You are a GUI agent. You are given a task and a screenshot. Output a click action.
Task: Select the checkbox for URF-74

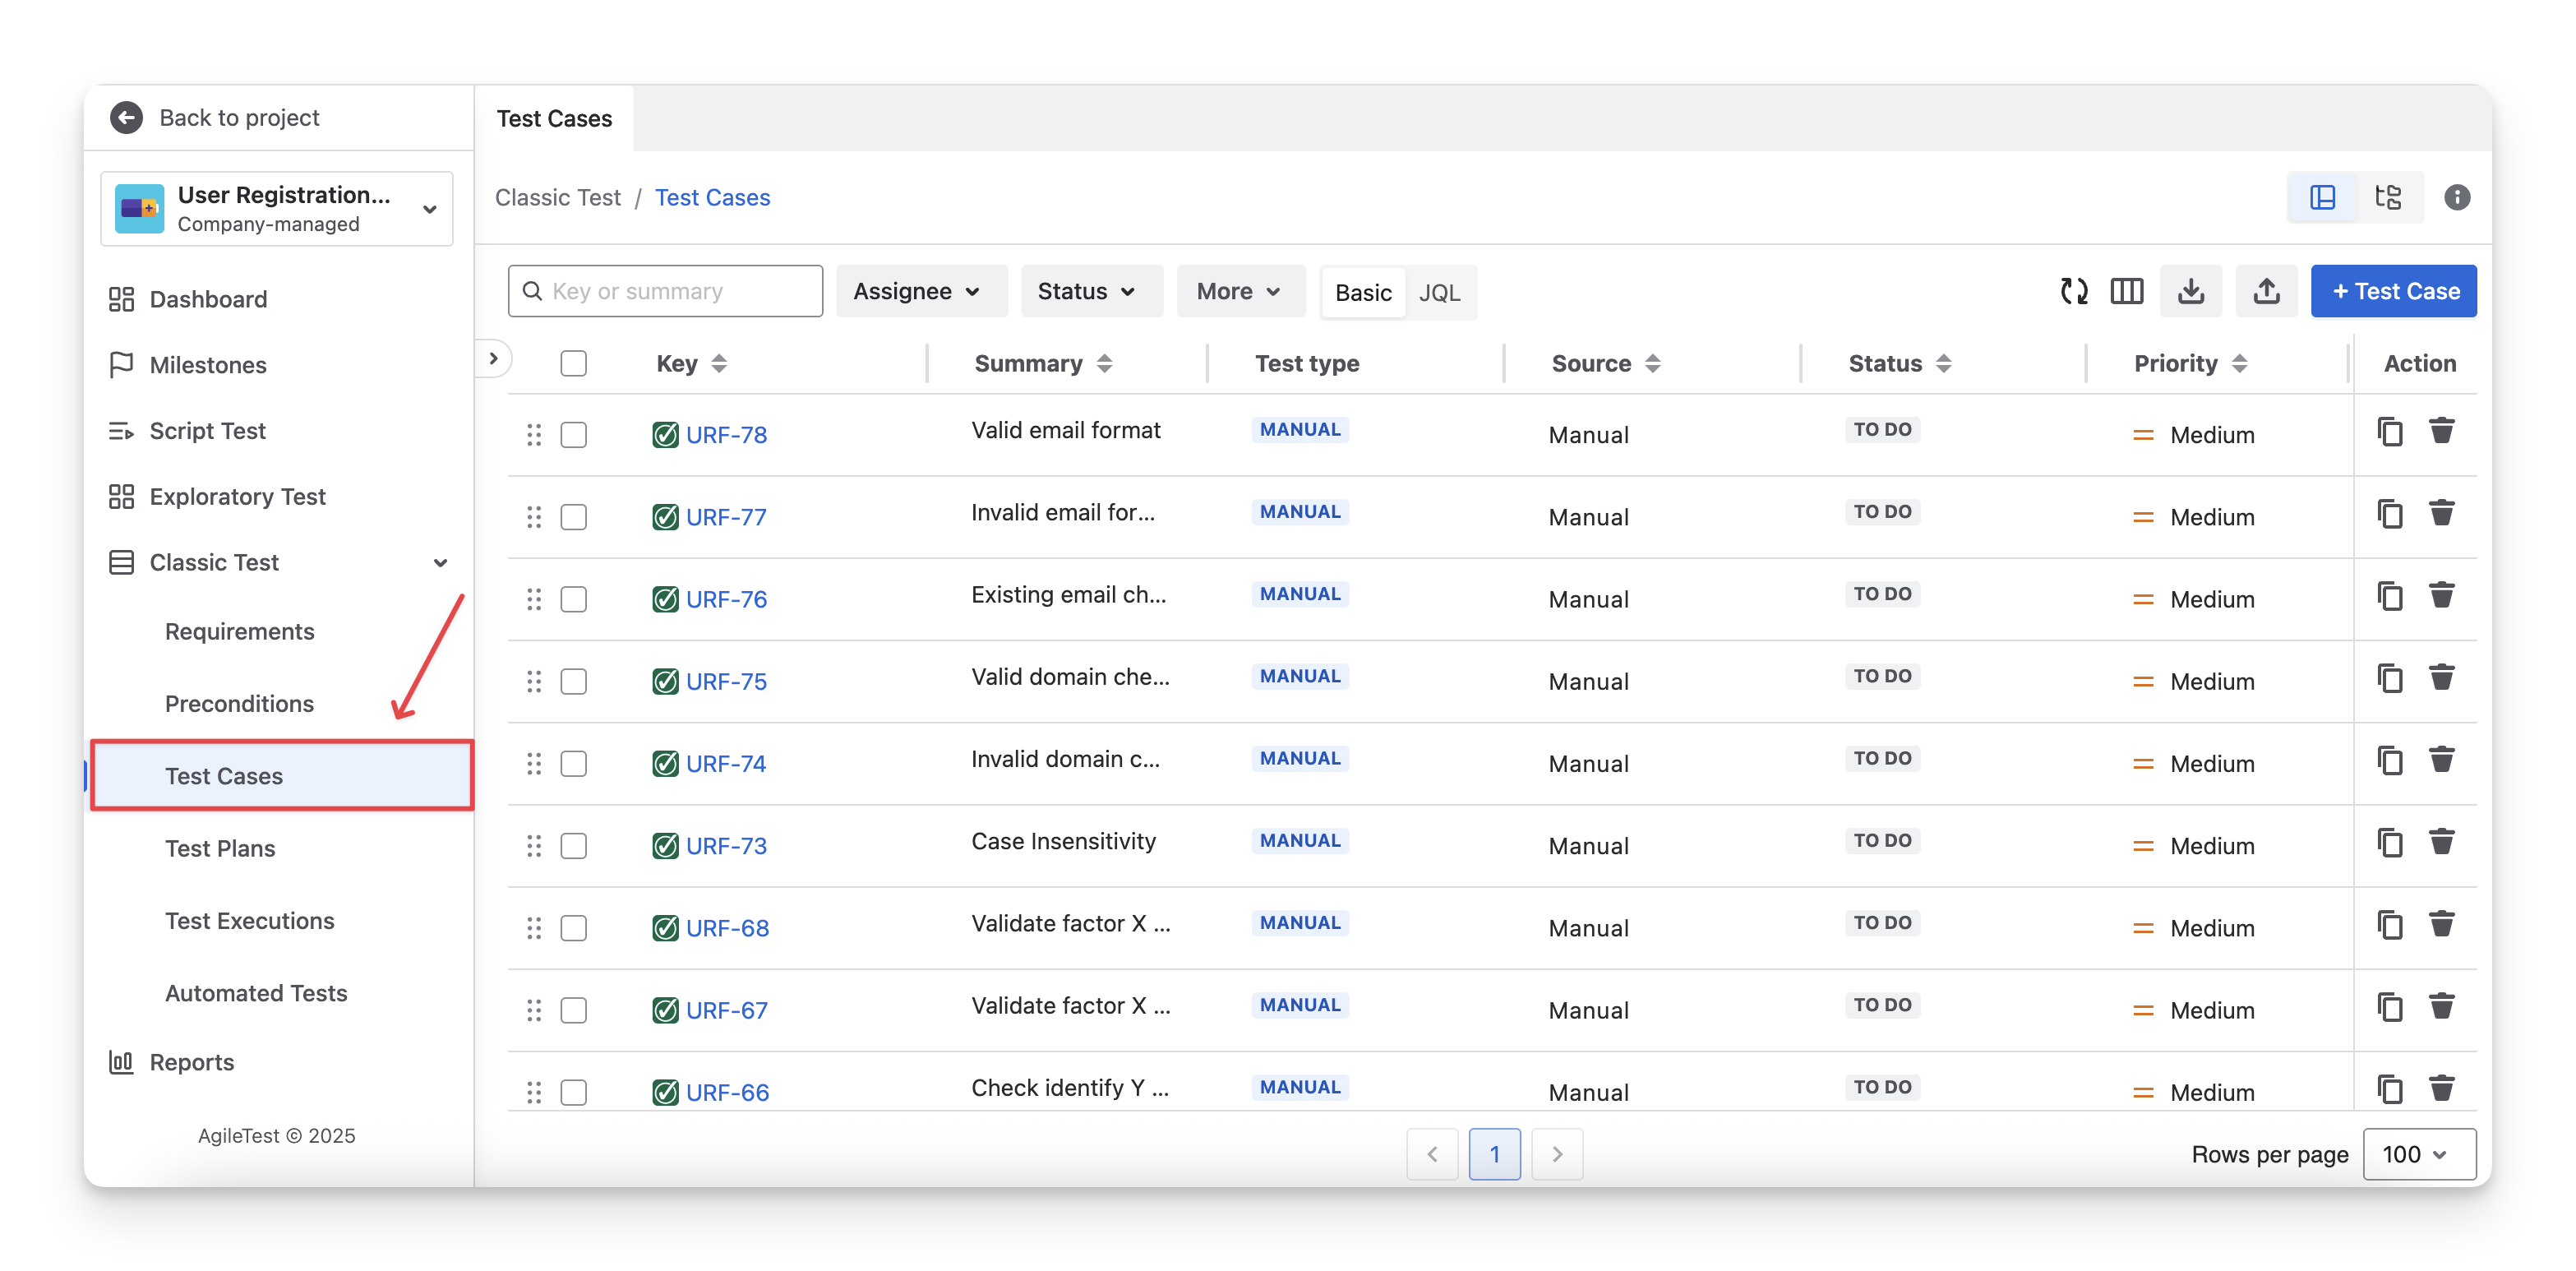tap(573, 764)
